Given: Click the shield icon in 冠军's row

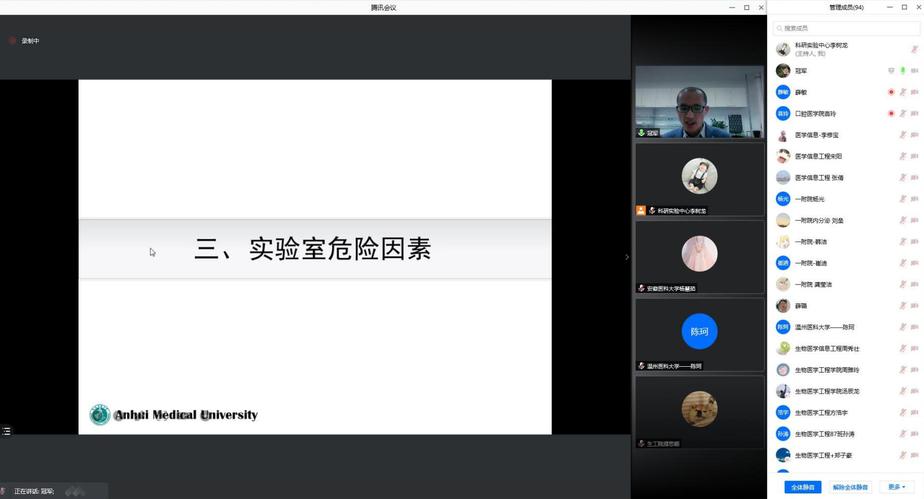Looking at the screenshot, I should pos(891,71).
